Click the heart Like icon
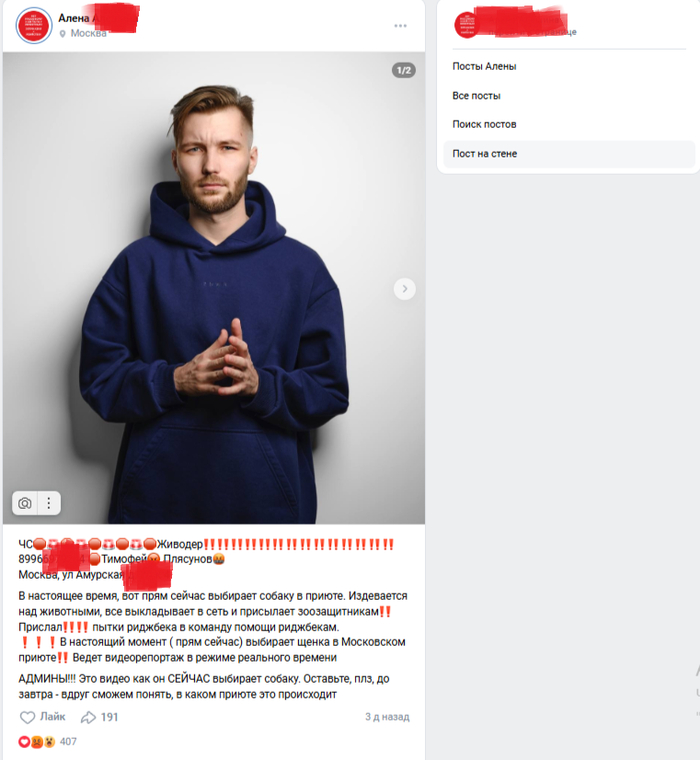 click(27, 717)
